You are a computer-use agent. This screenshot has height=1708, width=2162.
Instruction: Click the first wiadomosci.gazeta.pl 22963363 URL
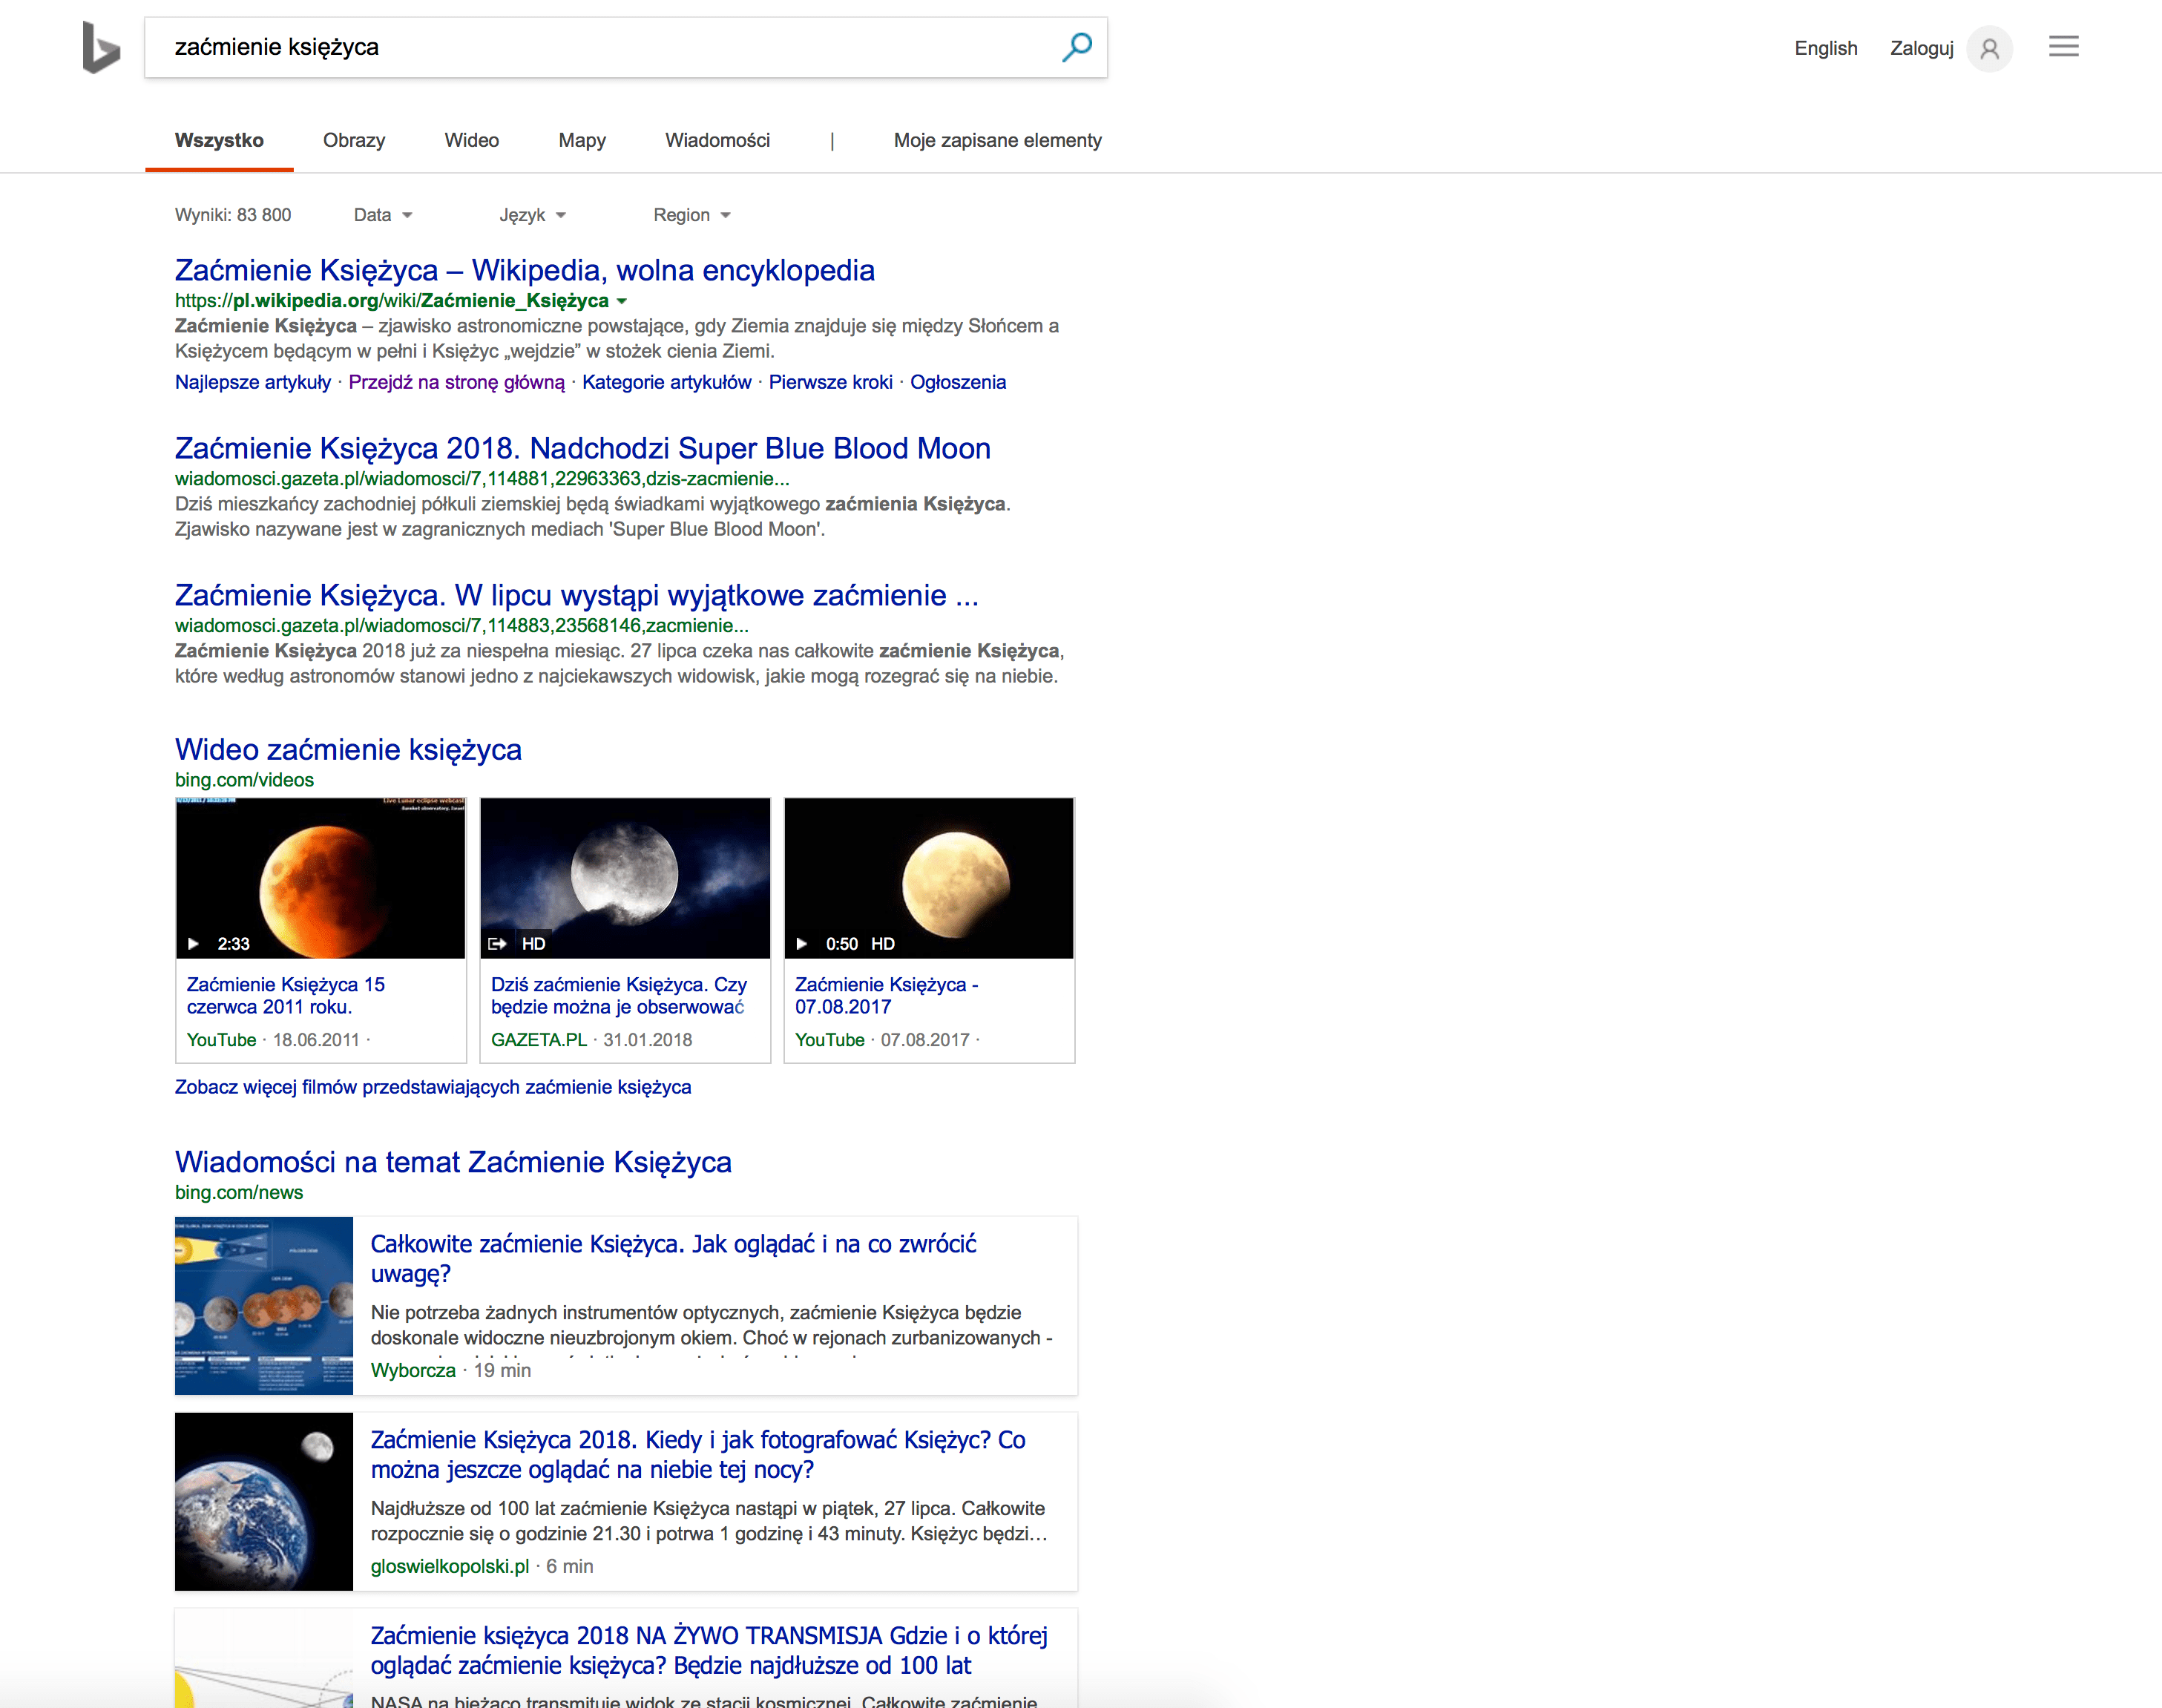(482, 479)
